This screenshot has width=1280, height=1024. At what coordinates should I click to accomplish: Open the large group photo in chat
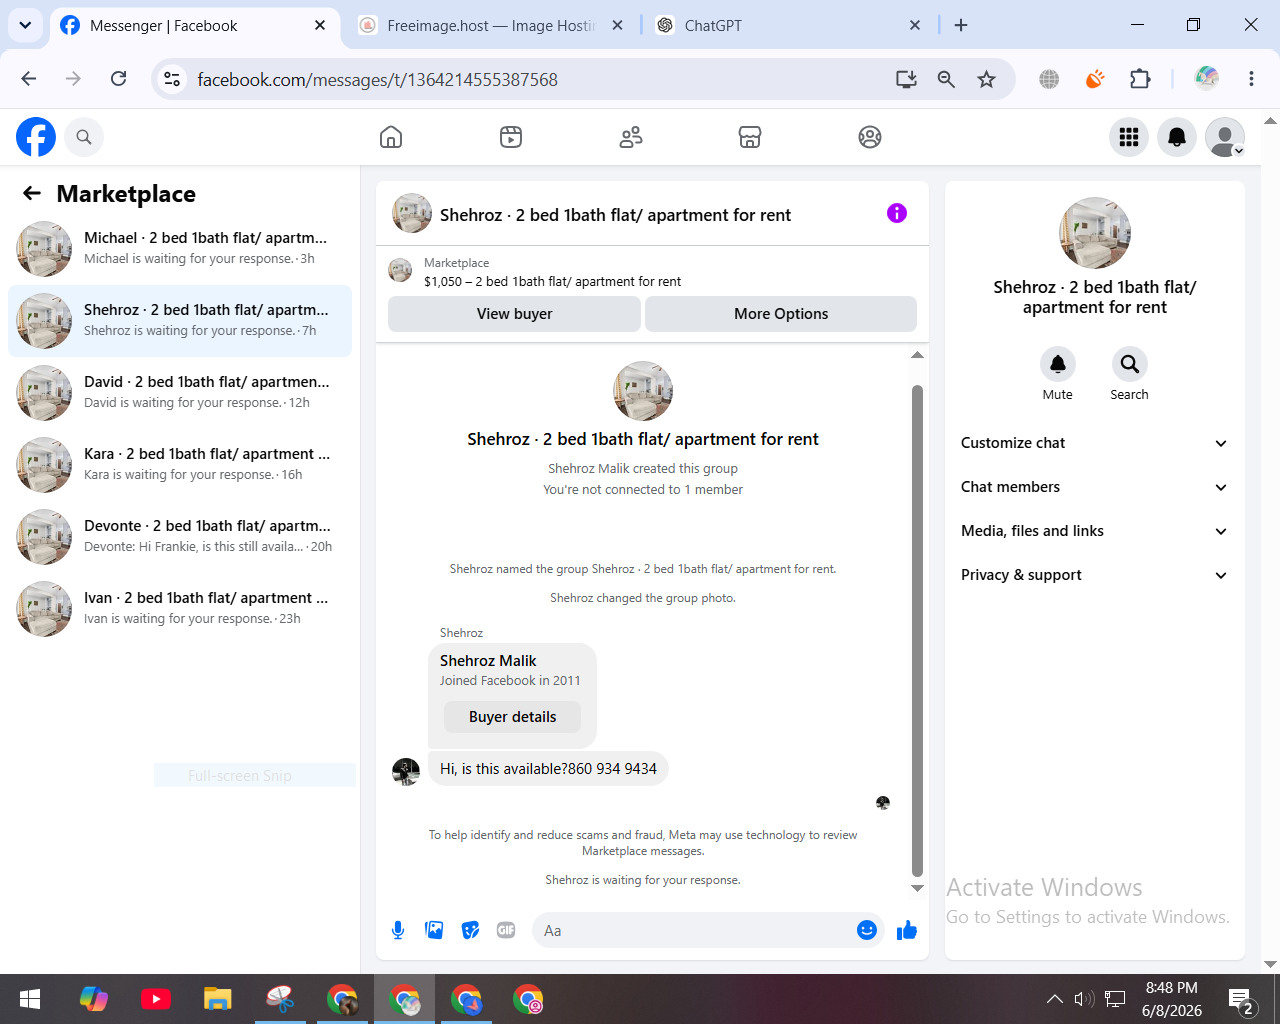tap(643, 391)
